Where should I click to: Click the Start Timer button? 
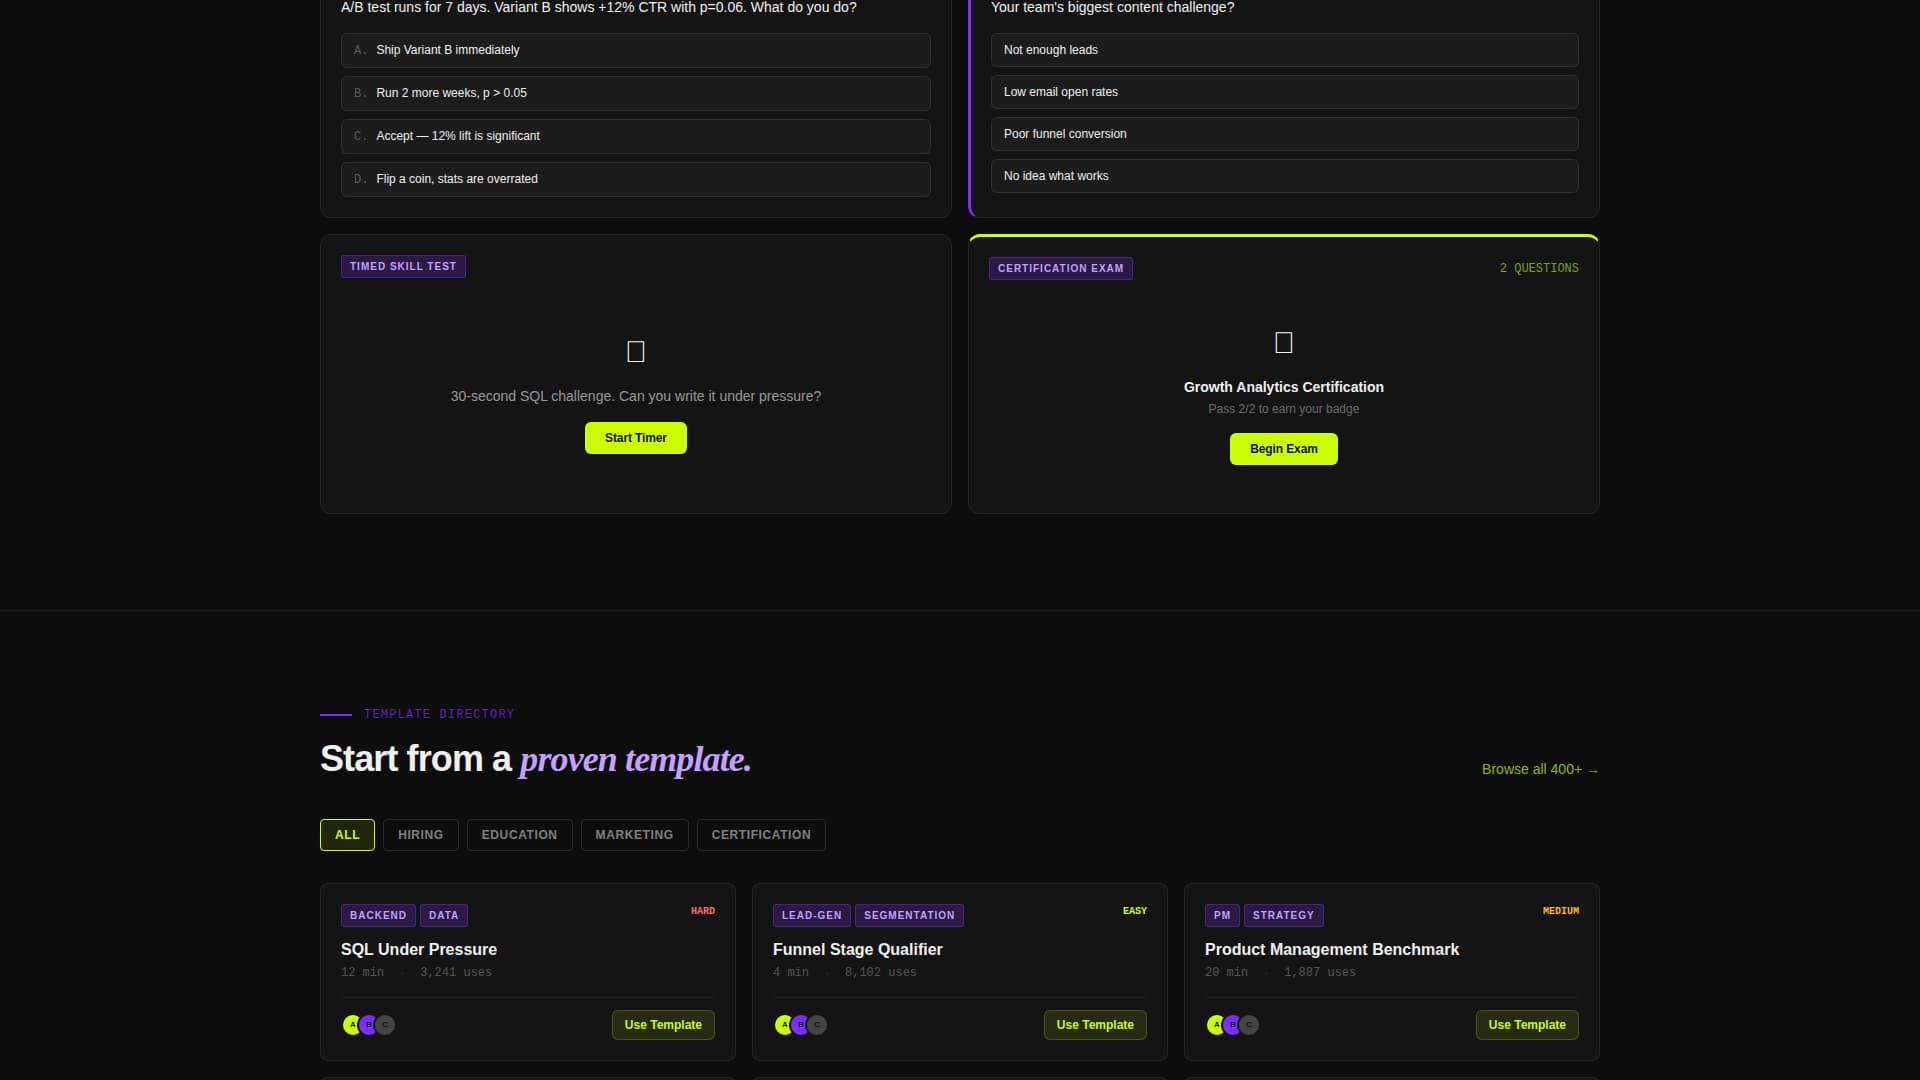pos(635,437)
